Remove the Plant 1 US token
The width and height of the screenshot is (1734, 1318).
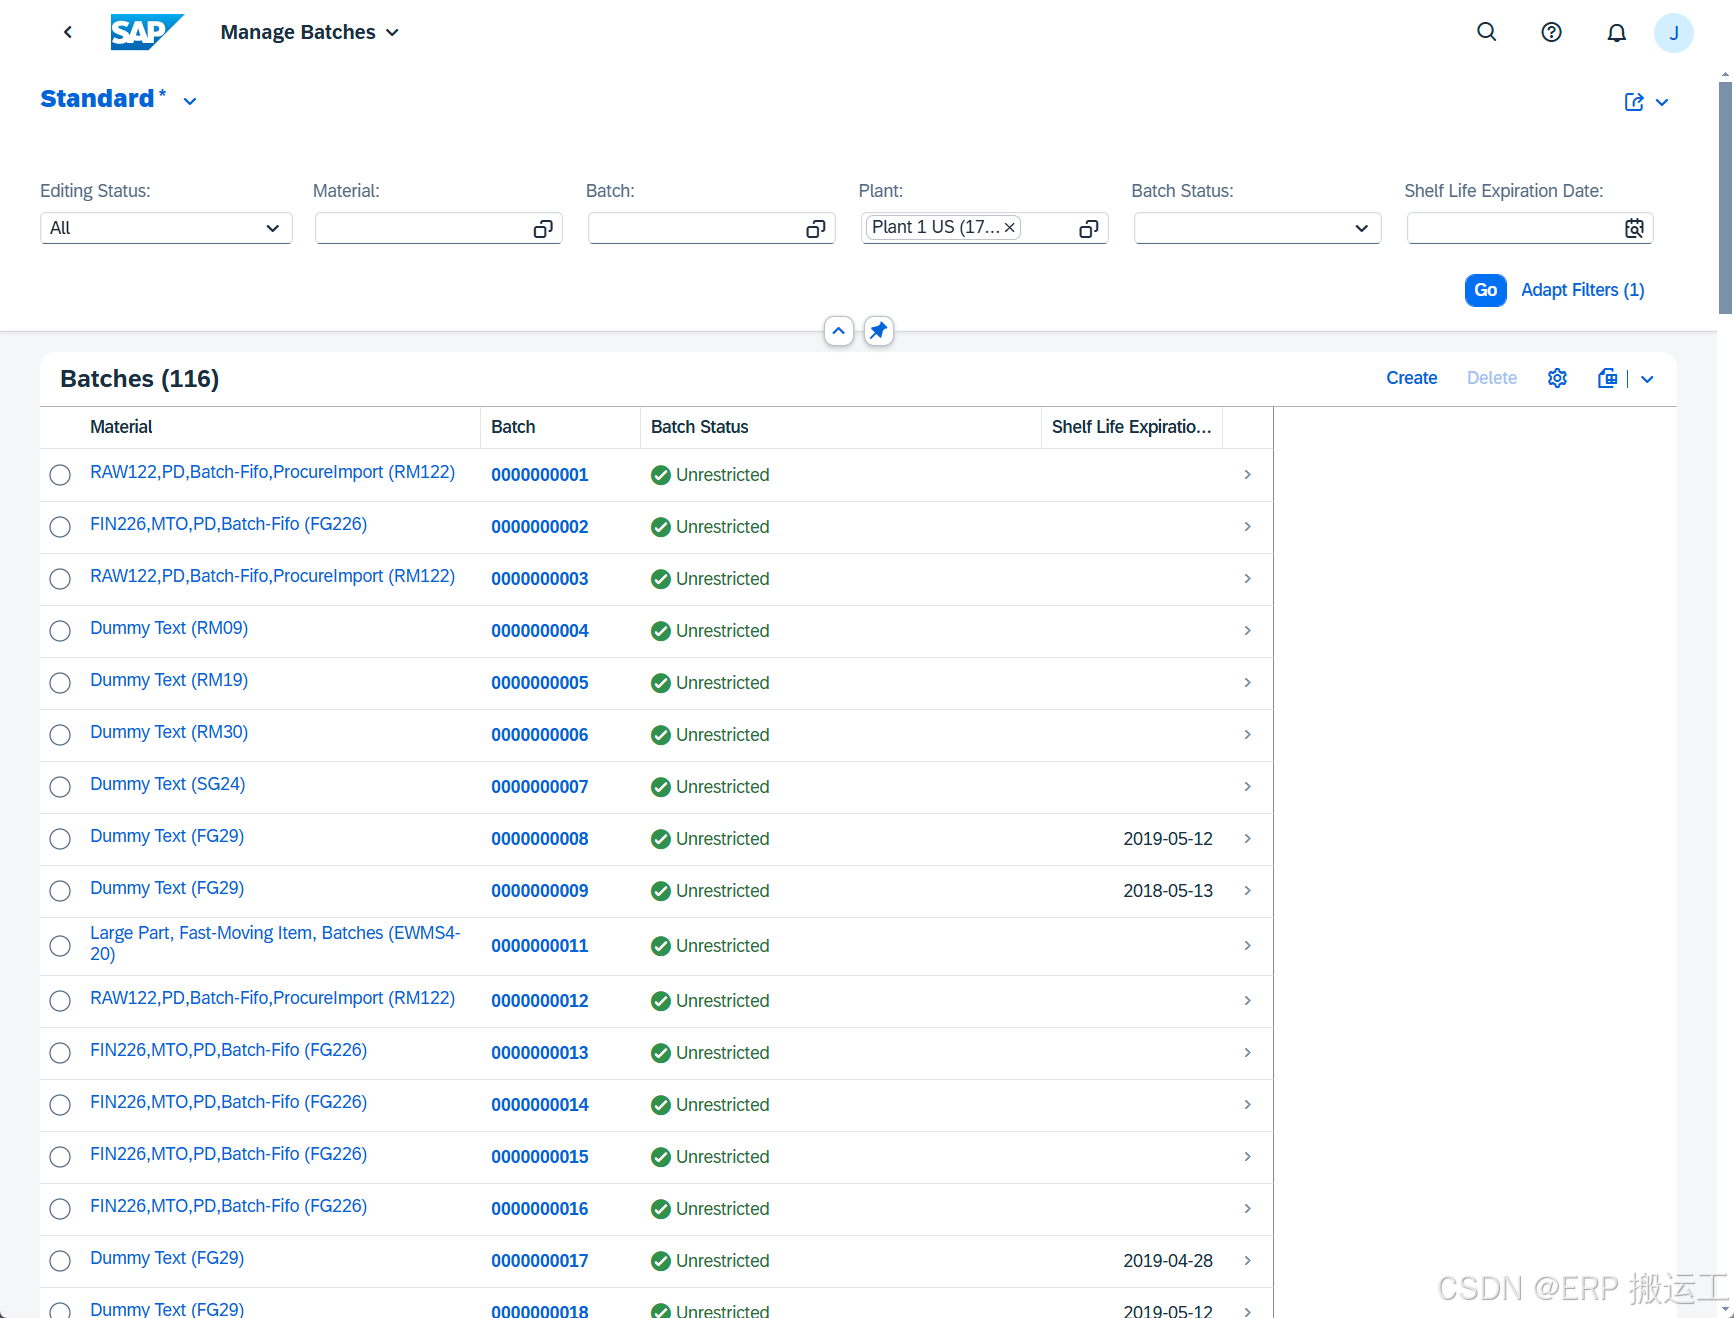pos(1010,228)
